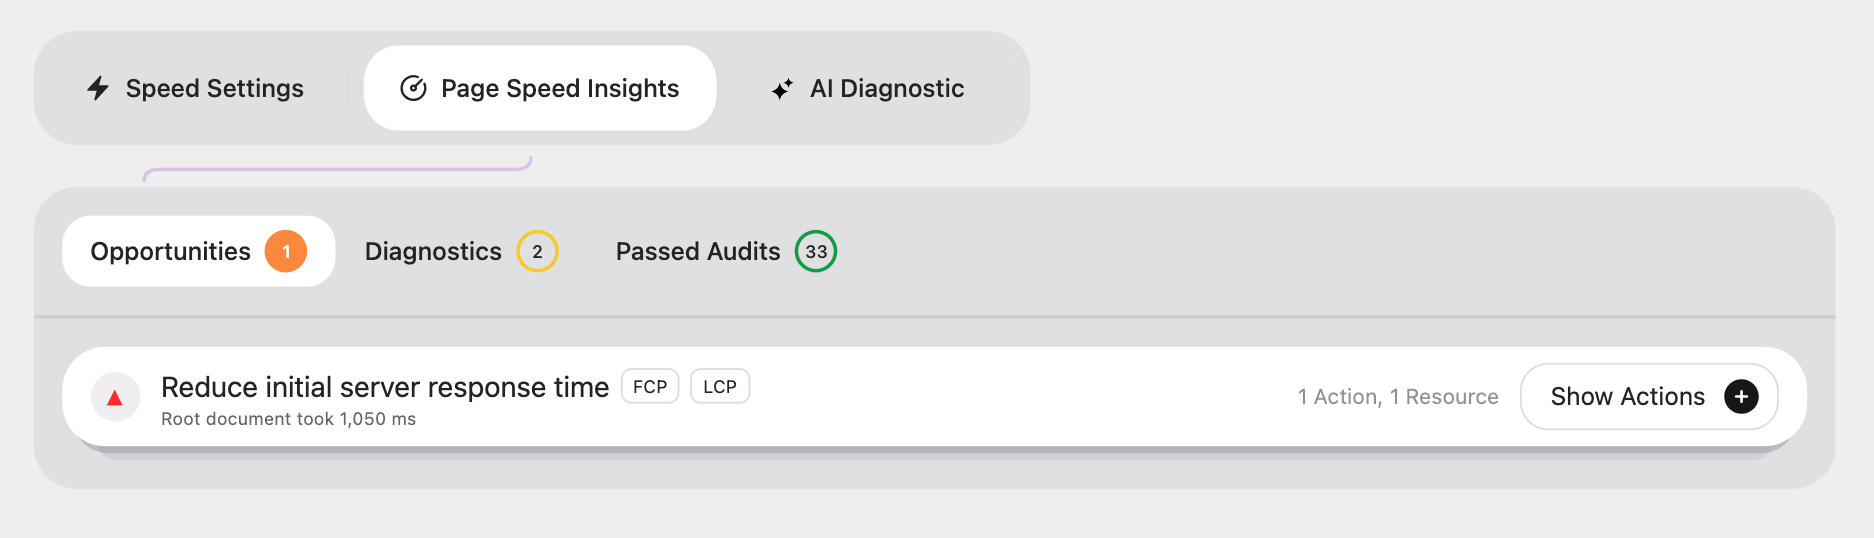Viewport: 1874px width, 538px height.
Task: Click the LCP metric tag
Action: [x=720, y=387]
